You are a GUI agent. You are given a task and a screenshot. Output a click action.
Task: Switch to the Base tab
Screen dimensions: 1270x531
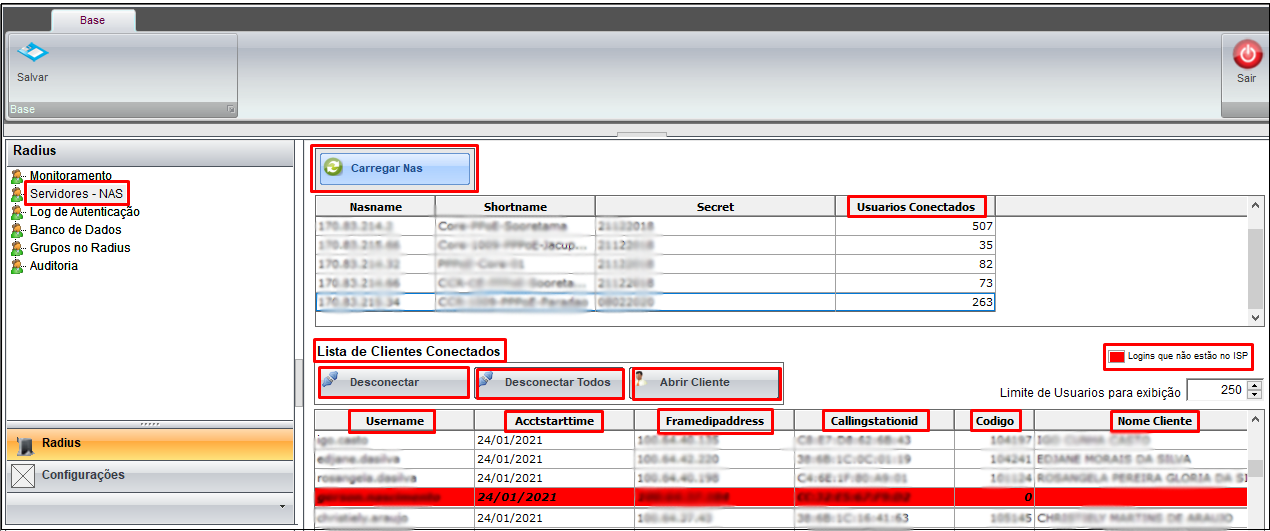pyautogui.click(x=92, y=20)
